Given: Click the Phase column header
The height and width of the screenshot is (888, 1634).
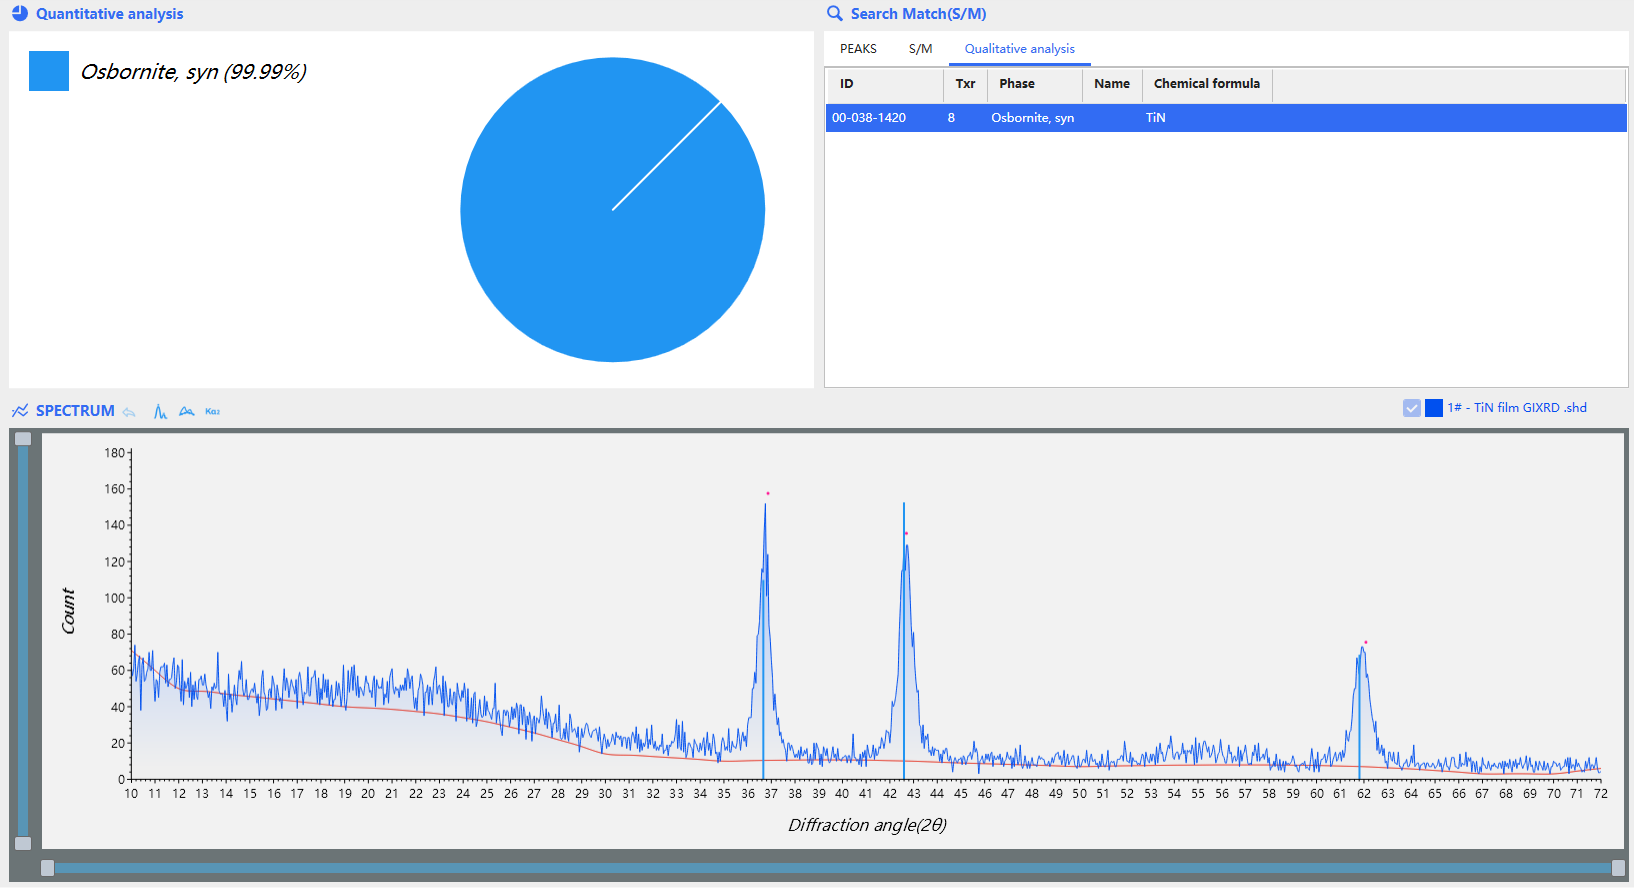Looking at the screenshot, I should tap(1017, 84).
